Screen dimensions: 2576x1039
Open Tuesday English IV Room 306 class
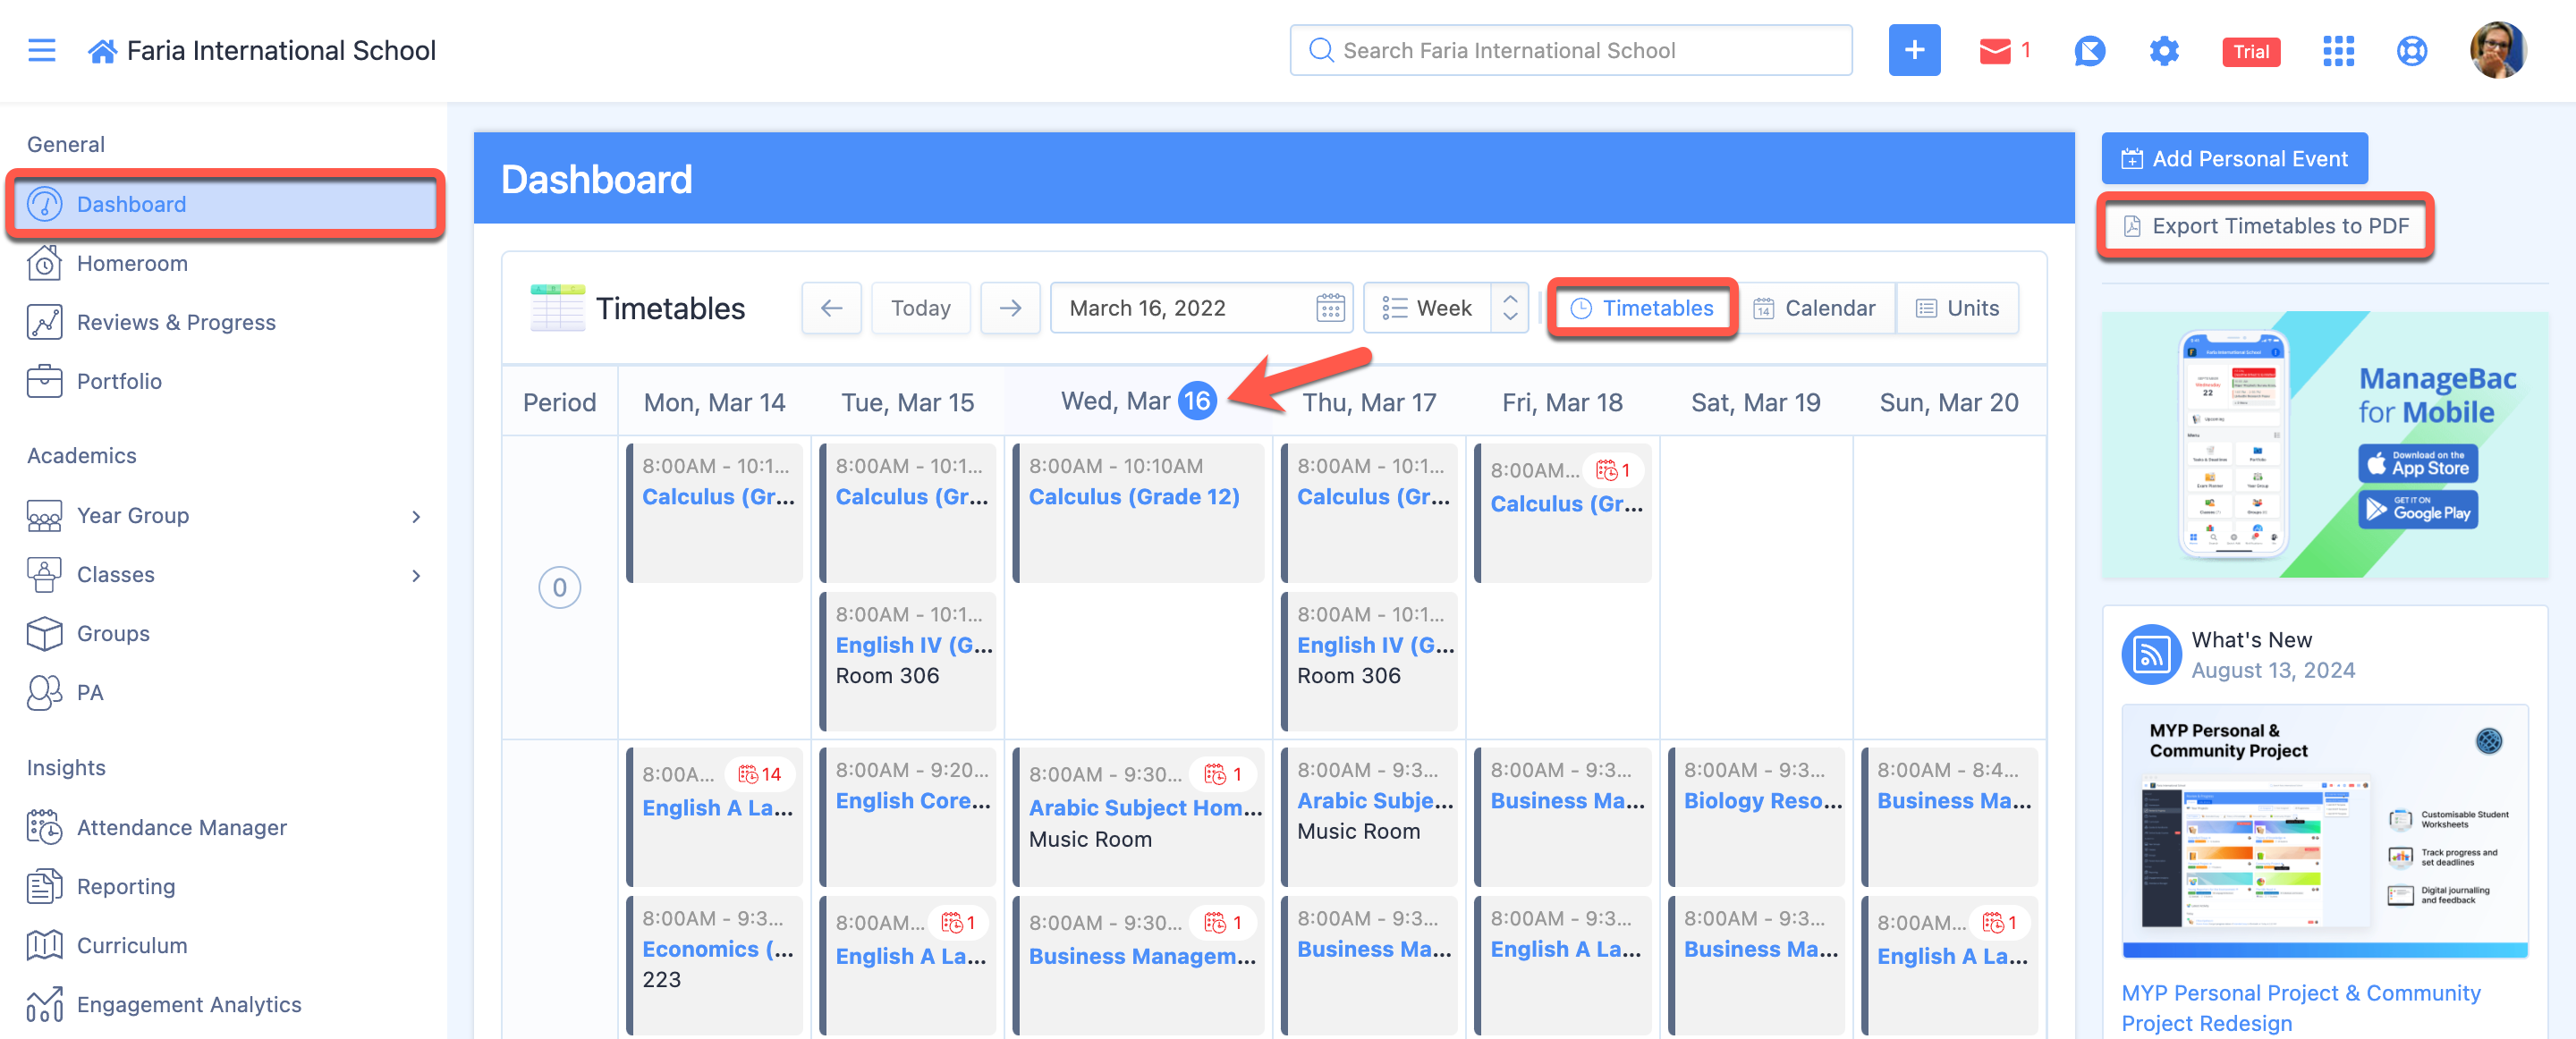tap(907, 660)
